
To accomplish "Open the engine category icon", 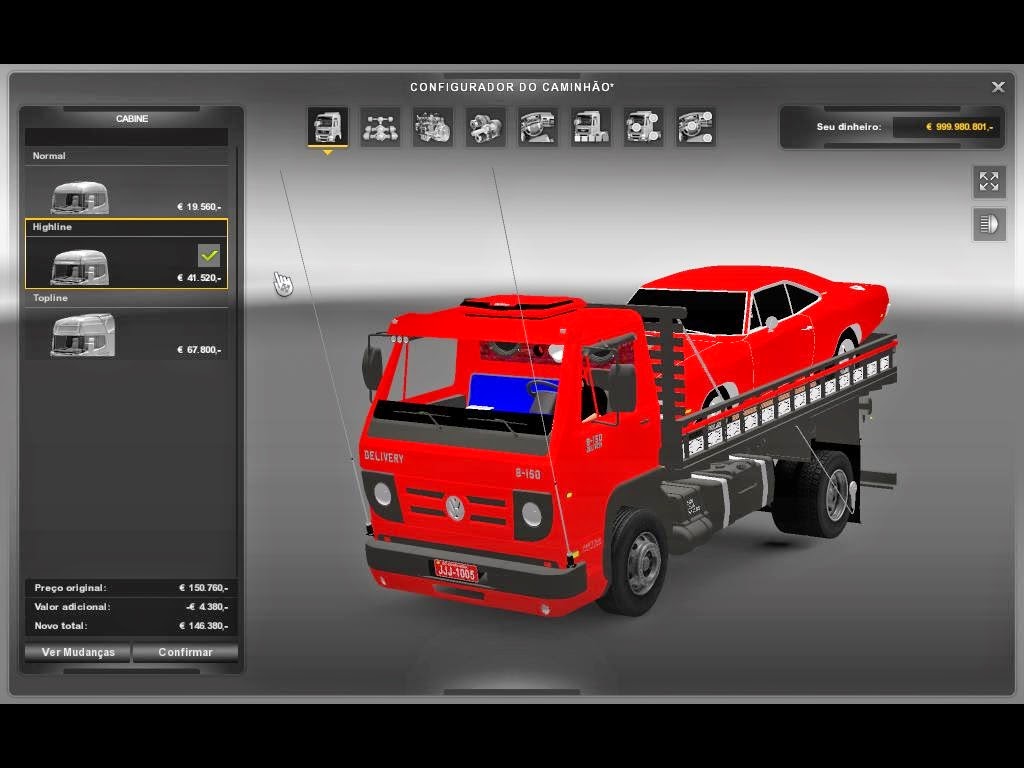I will 433,127.
